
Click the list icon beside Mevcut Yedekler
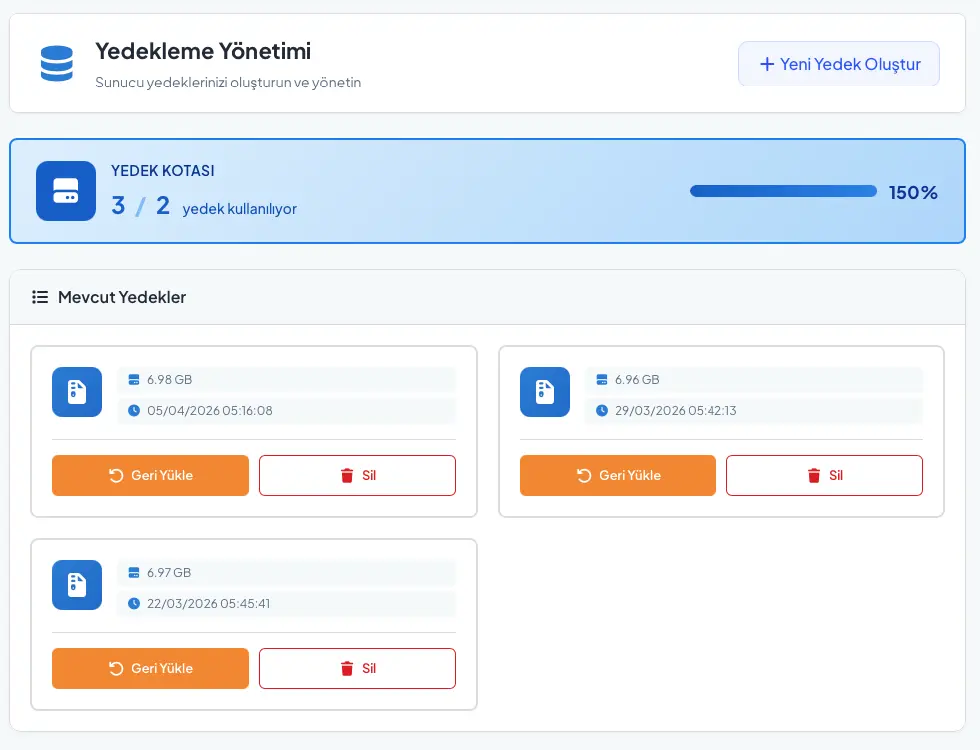[x=40, y=297]
